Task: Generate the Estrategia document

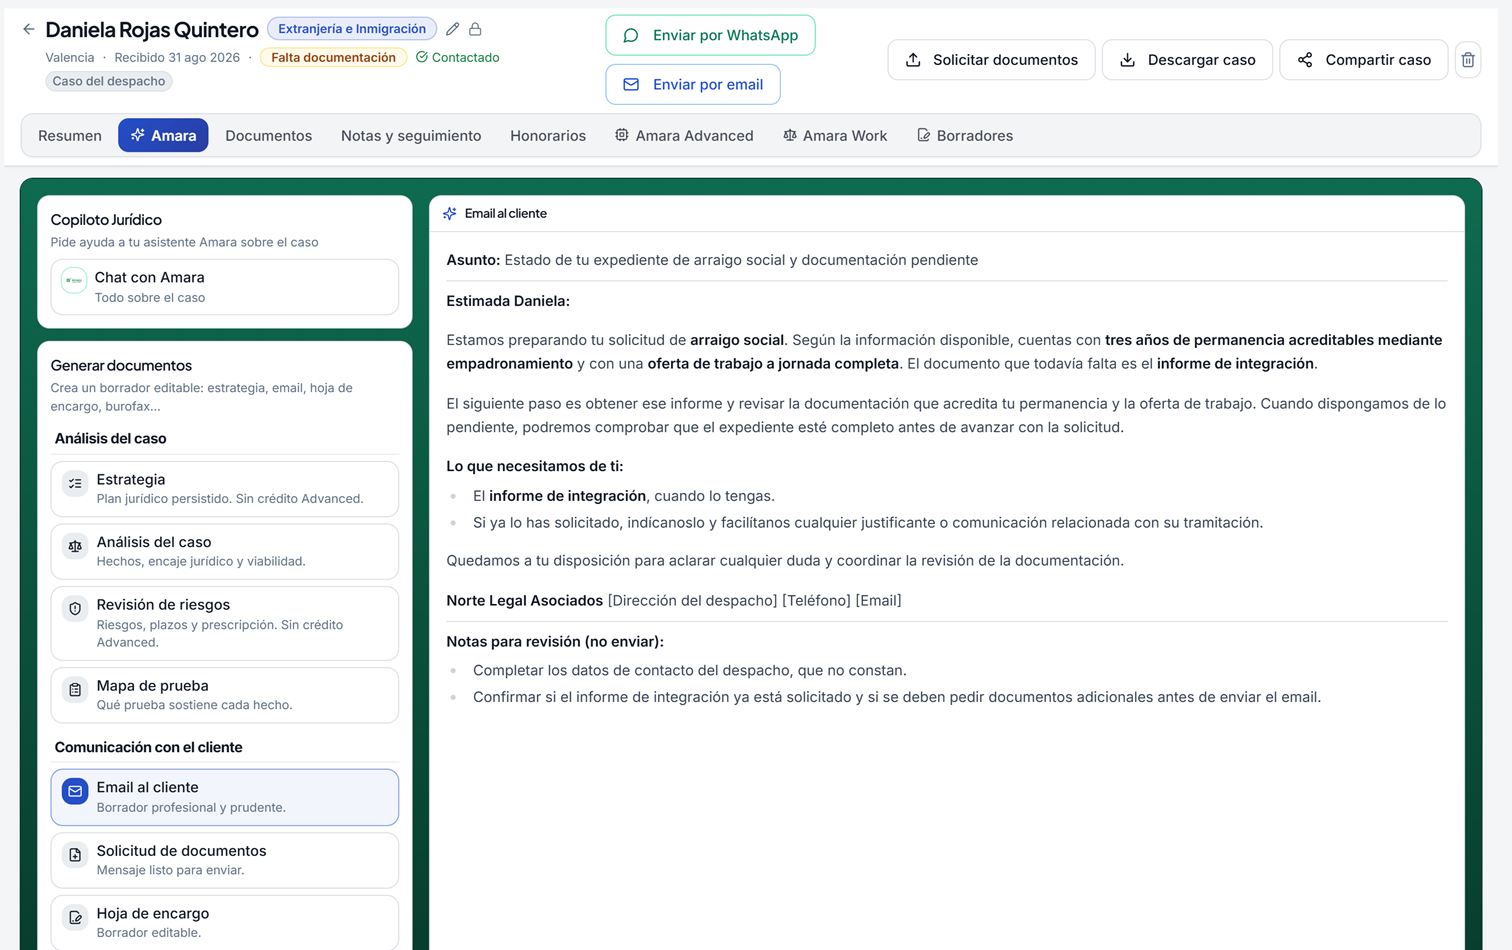Action: pyautogui.click(x=225, y=489)
